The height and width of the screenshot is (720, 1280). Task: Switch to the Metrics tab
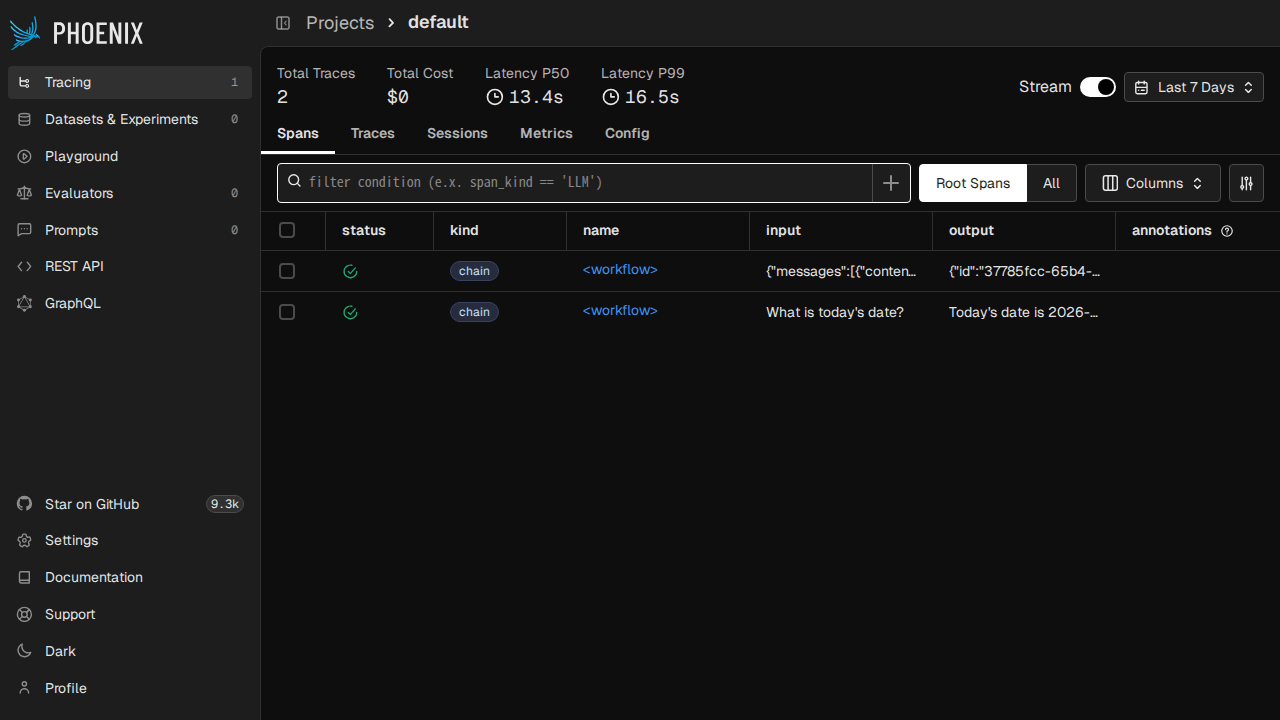point(546,133)
